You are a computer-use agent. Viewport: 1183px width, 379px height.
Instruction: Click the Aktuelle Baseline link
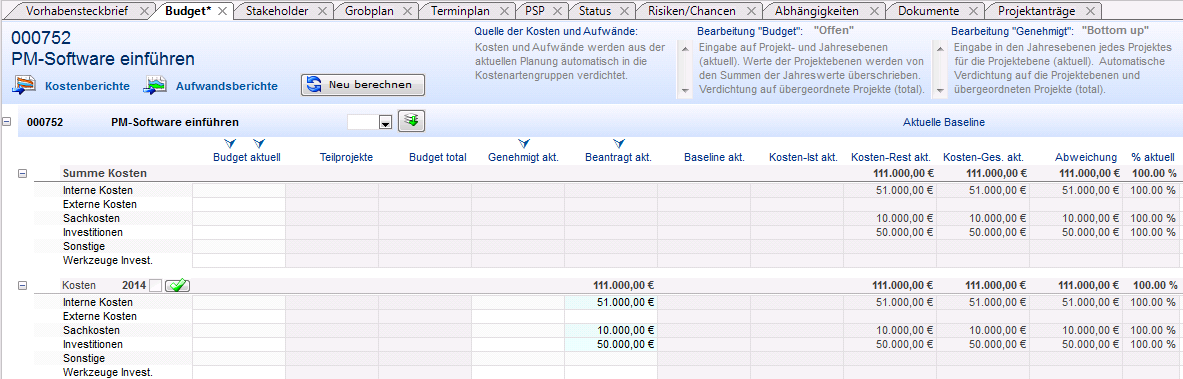pyautogui.click(x=944, y=122)
